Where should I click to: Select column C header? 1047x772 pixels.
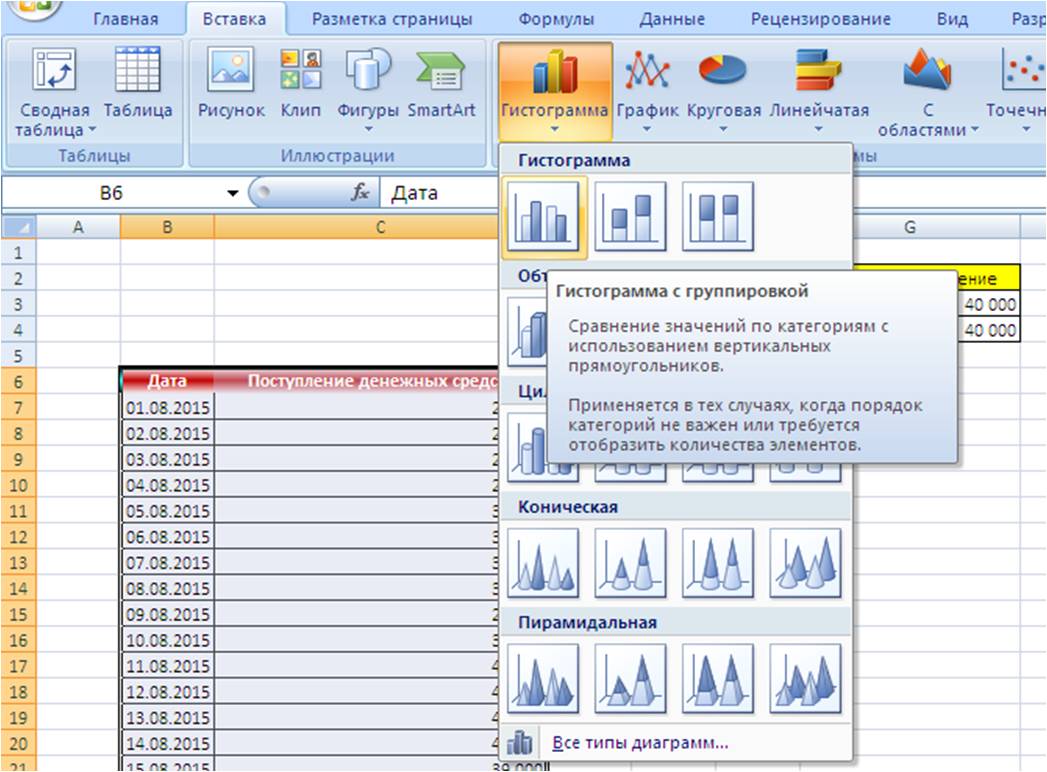coord(380,228)
